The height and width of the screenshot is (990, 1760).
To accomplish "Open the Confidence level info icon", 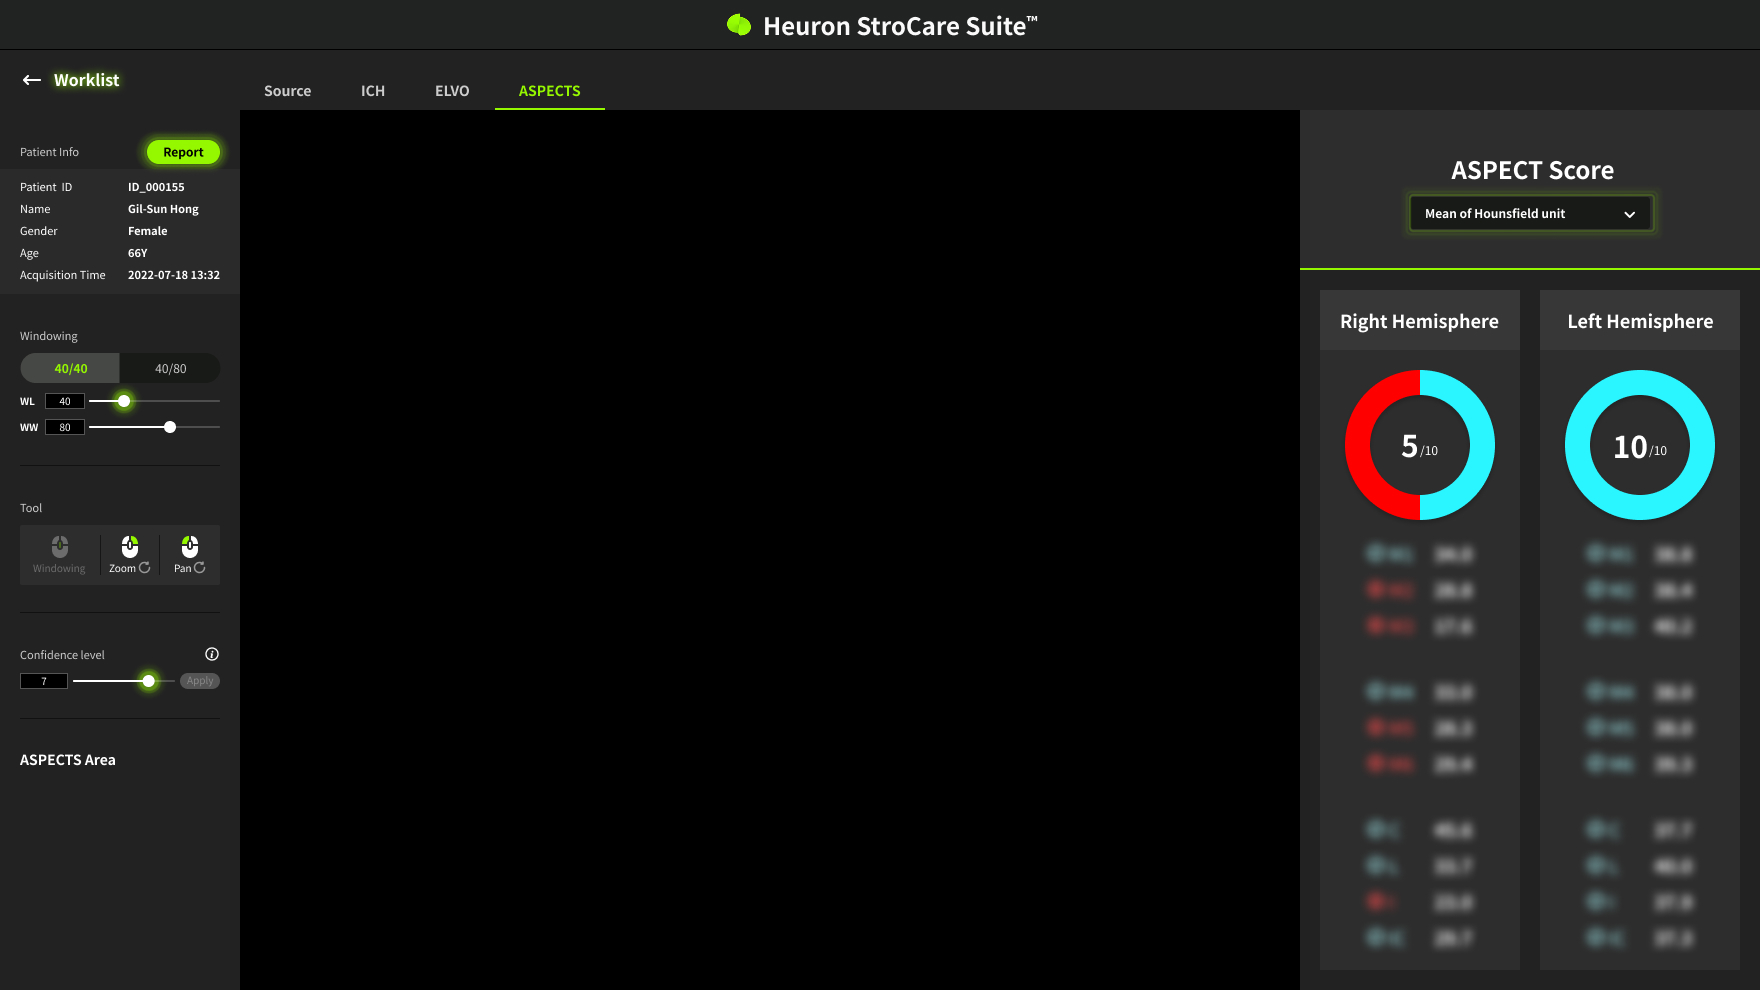I will pos(212,654).
